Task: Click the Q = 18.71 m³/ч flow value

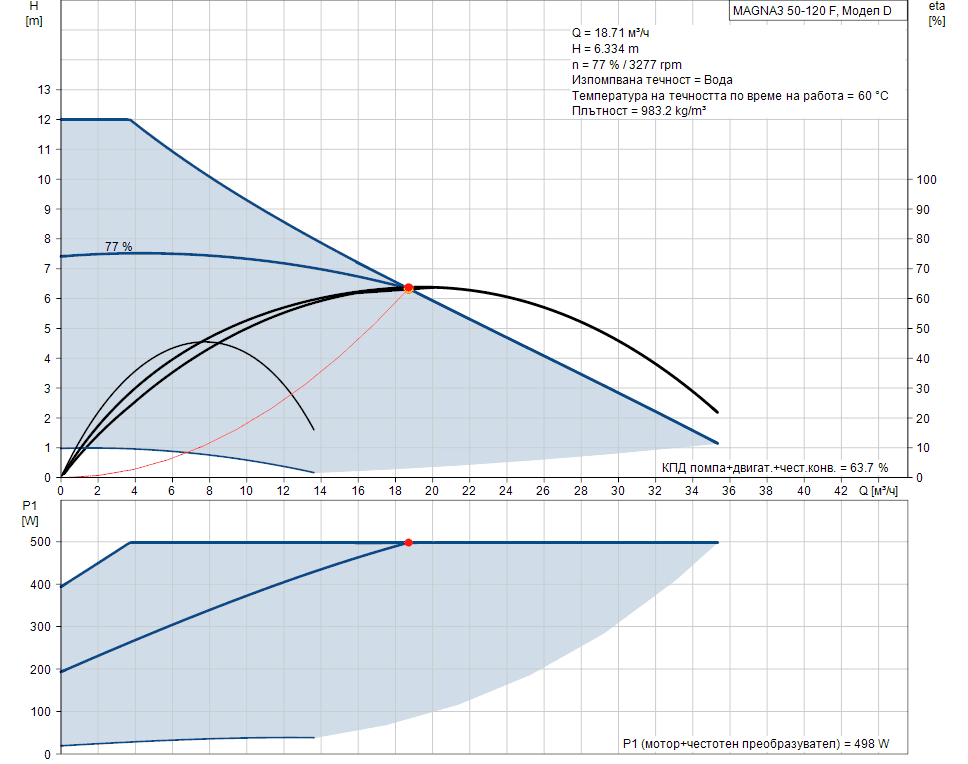Action: point(610,33)
